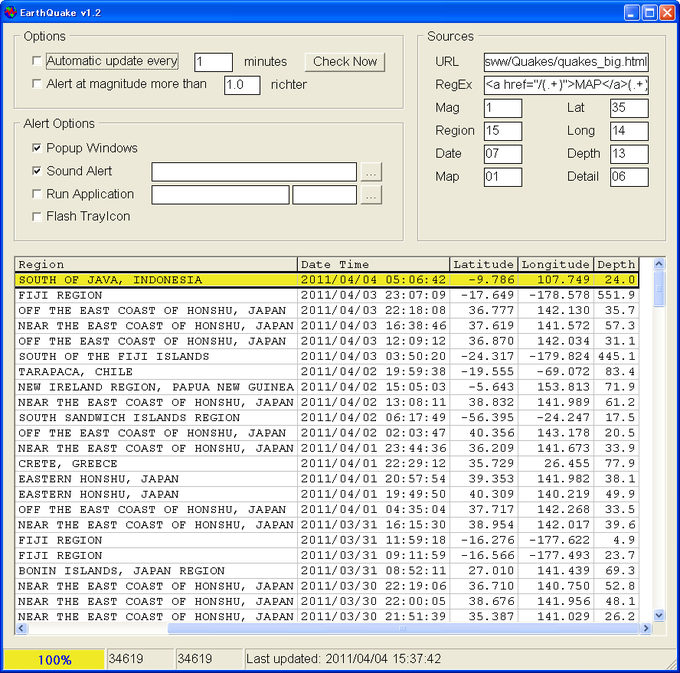Image resolution: width=680 pixels, height=673 pixels.
Task: Click the Long index field
Action: pos(629,131)
